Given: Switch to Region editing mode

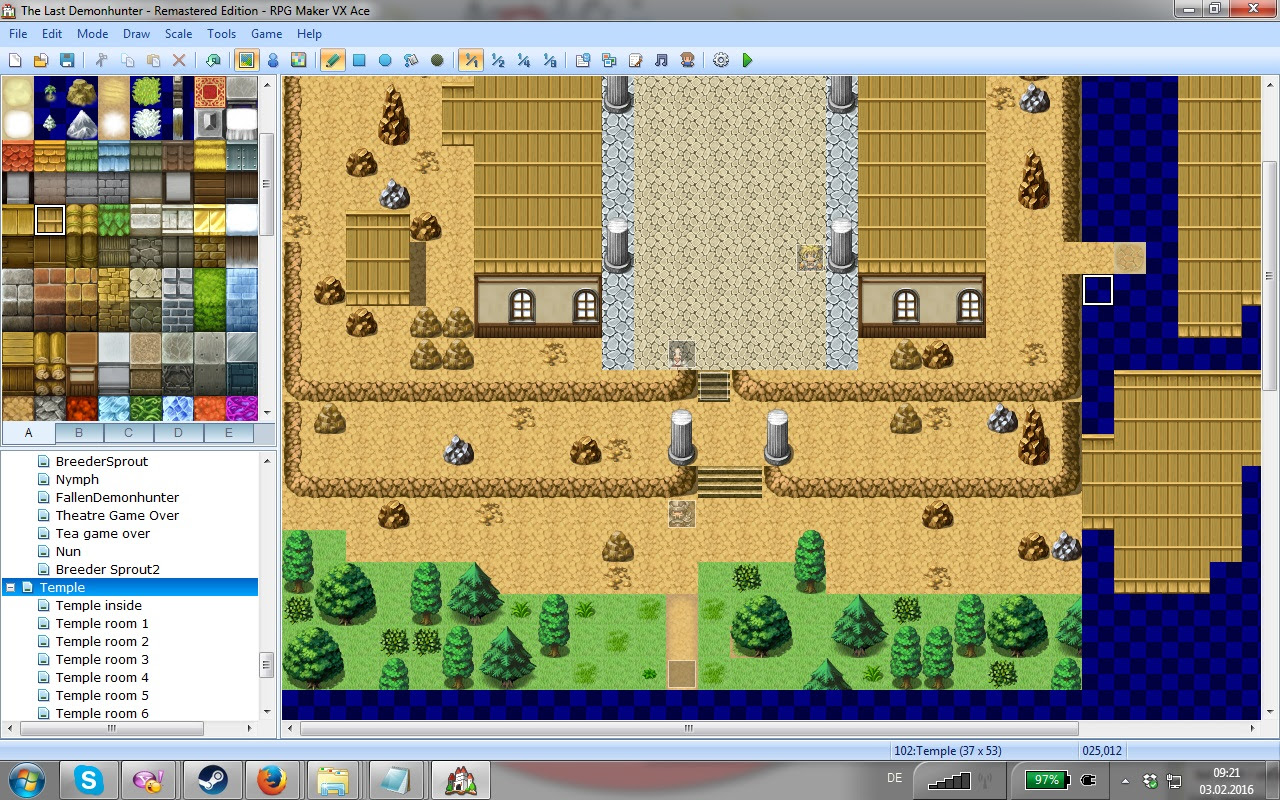Looking at the screenshot, I should [x=298, y=60].
